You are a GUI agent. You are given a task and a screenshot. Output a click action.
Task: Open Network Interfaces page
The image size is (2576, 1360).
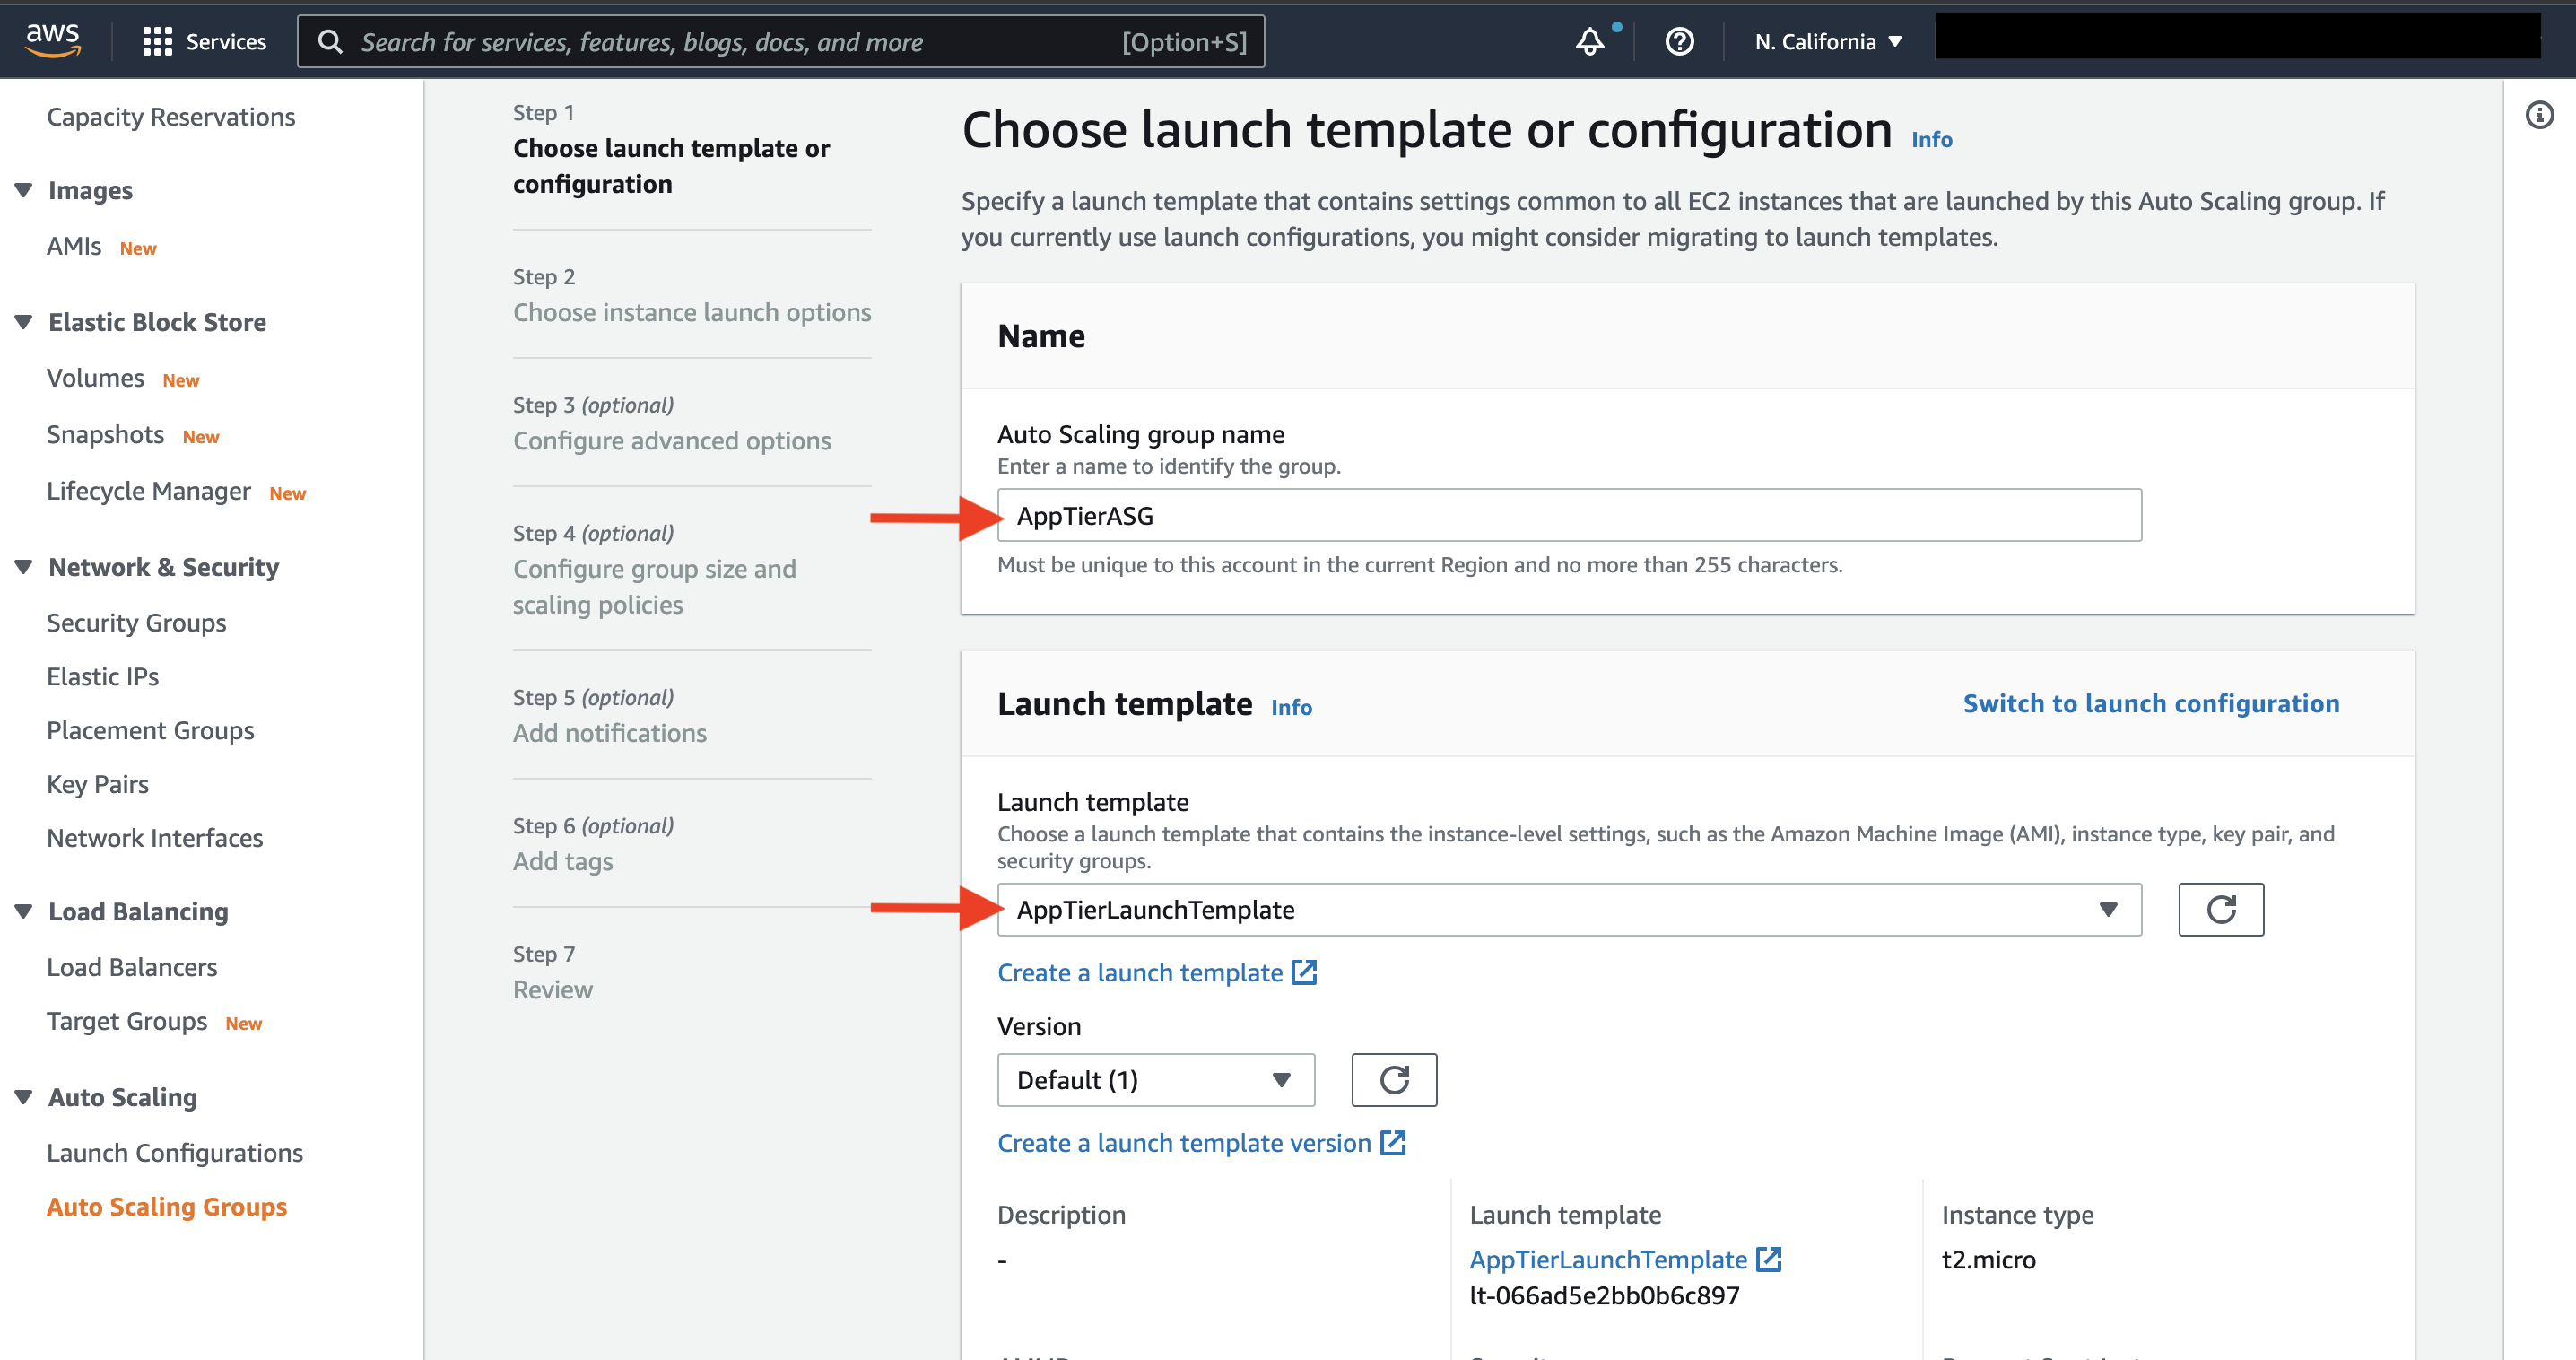pyautogui.click(x=155, y=838)
